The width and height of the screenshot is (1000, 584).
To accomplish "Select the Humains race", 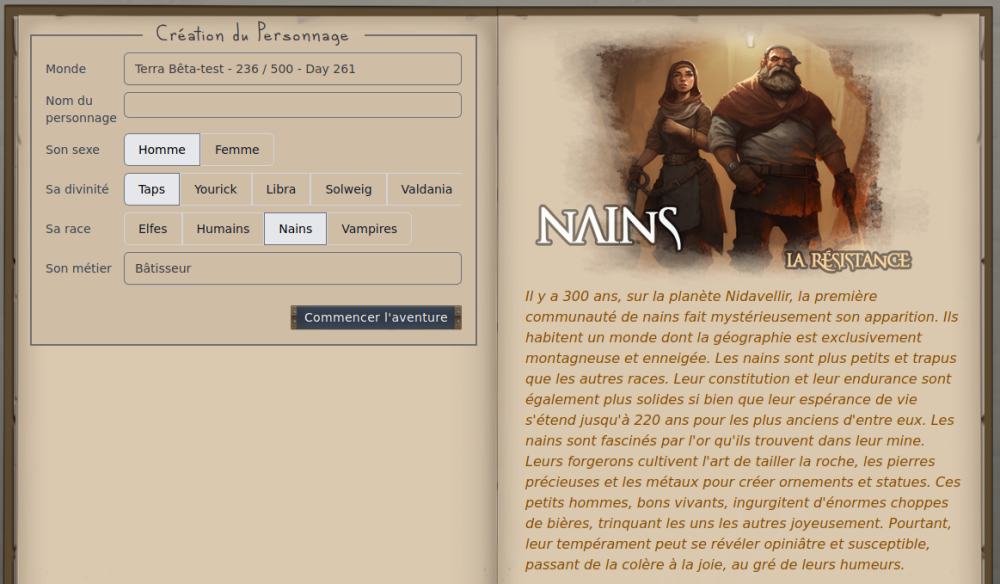I will (x=223, y=228).
